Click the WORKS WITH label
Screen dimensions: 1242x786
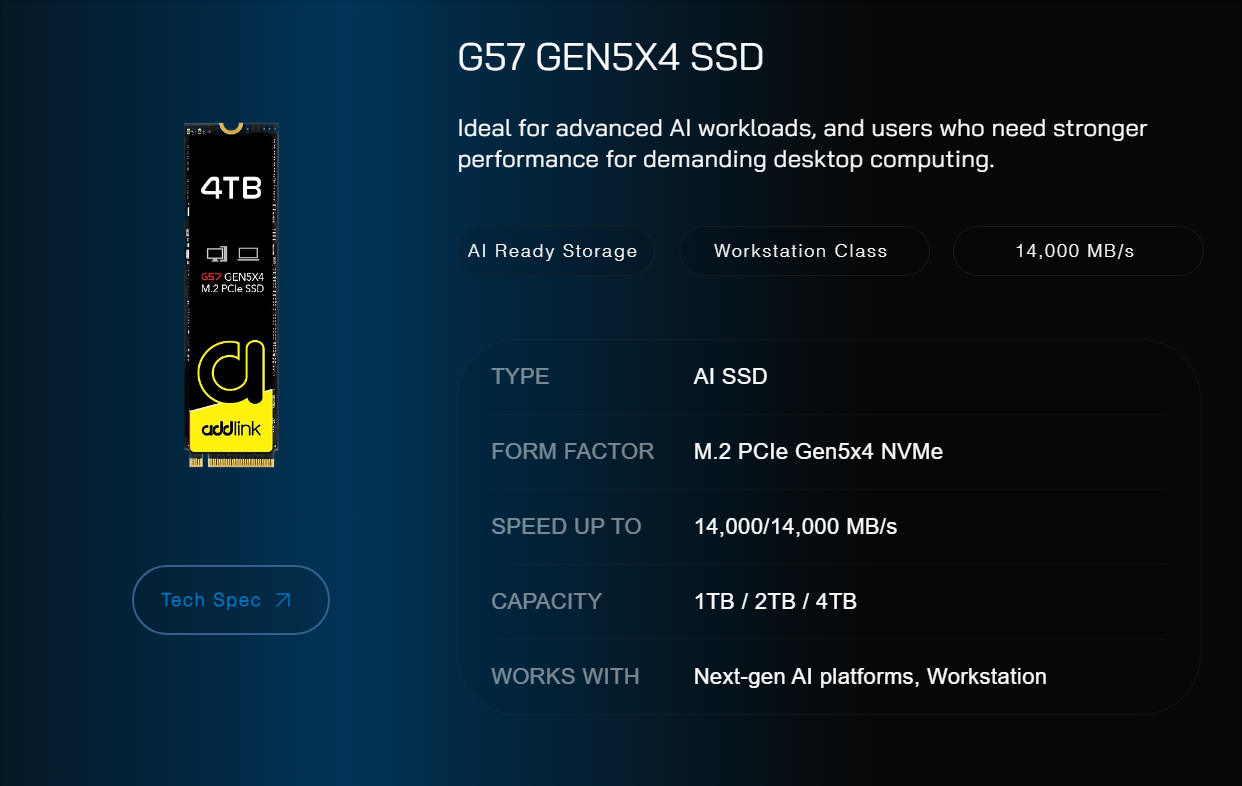[x=566, y=677]
